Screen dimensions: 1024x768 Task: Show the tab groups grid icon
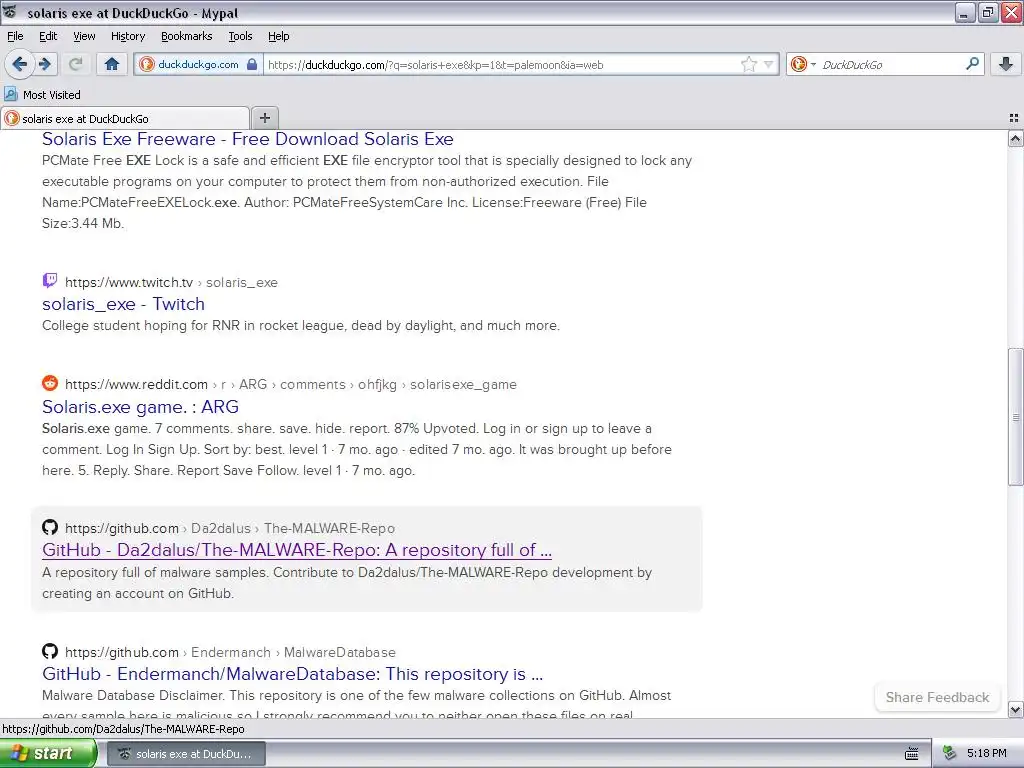pos(1014,118)
